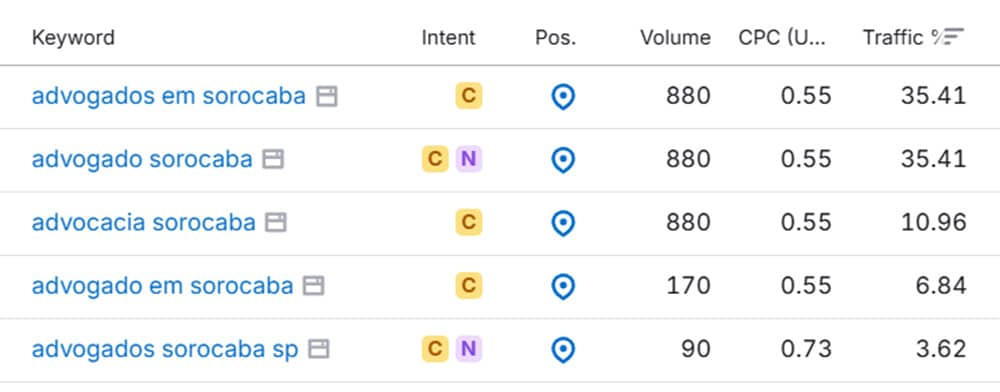The width and height of the screenshot is (1000, 392).
Task: Click location pin for advogado sorocaba row
Action: (562, 160)
